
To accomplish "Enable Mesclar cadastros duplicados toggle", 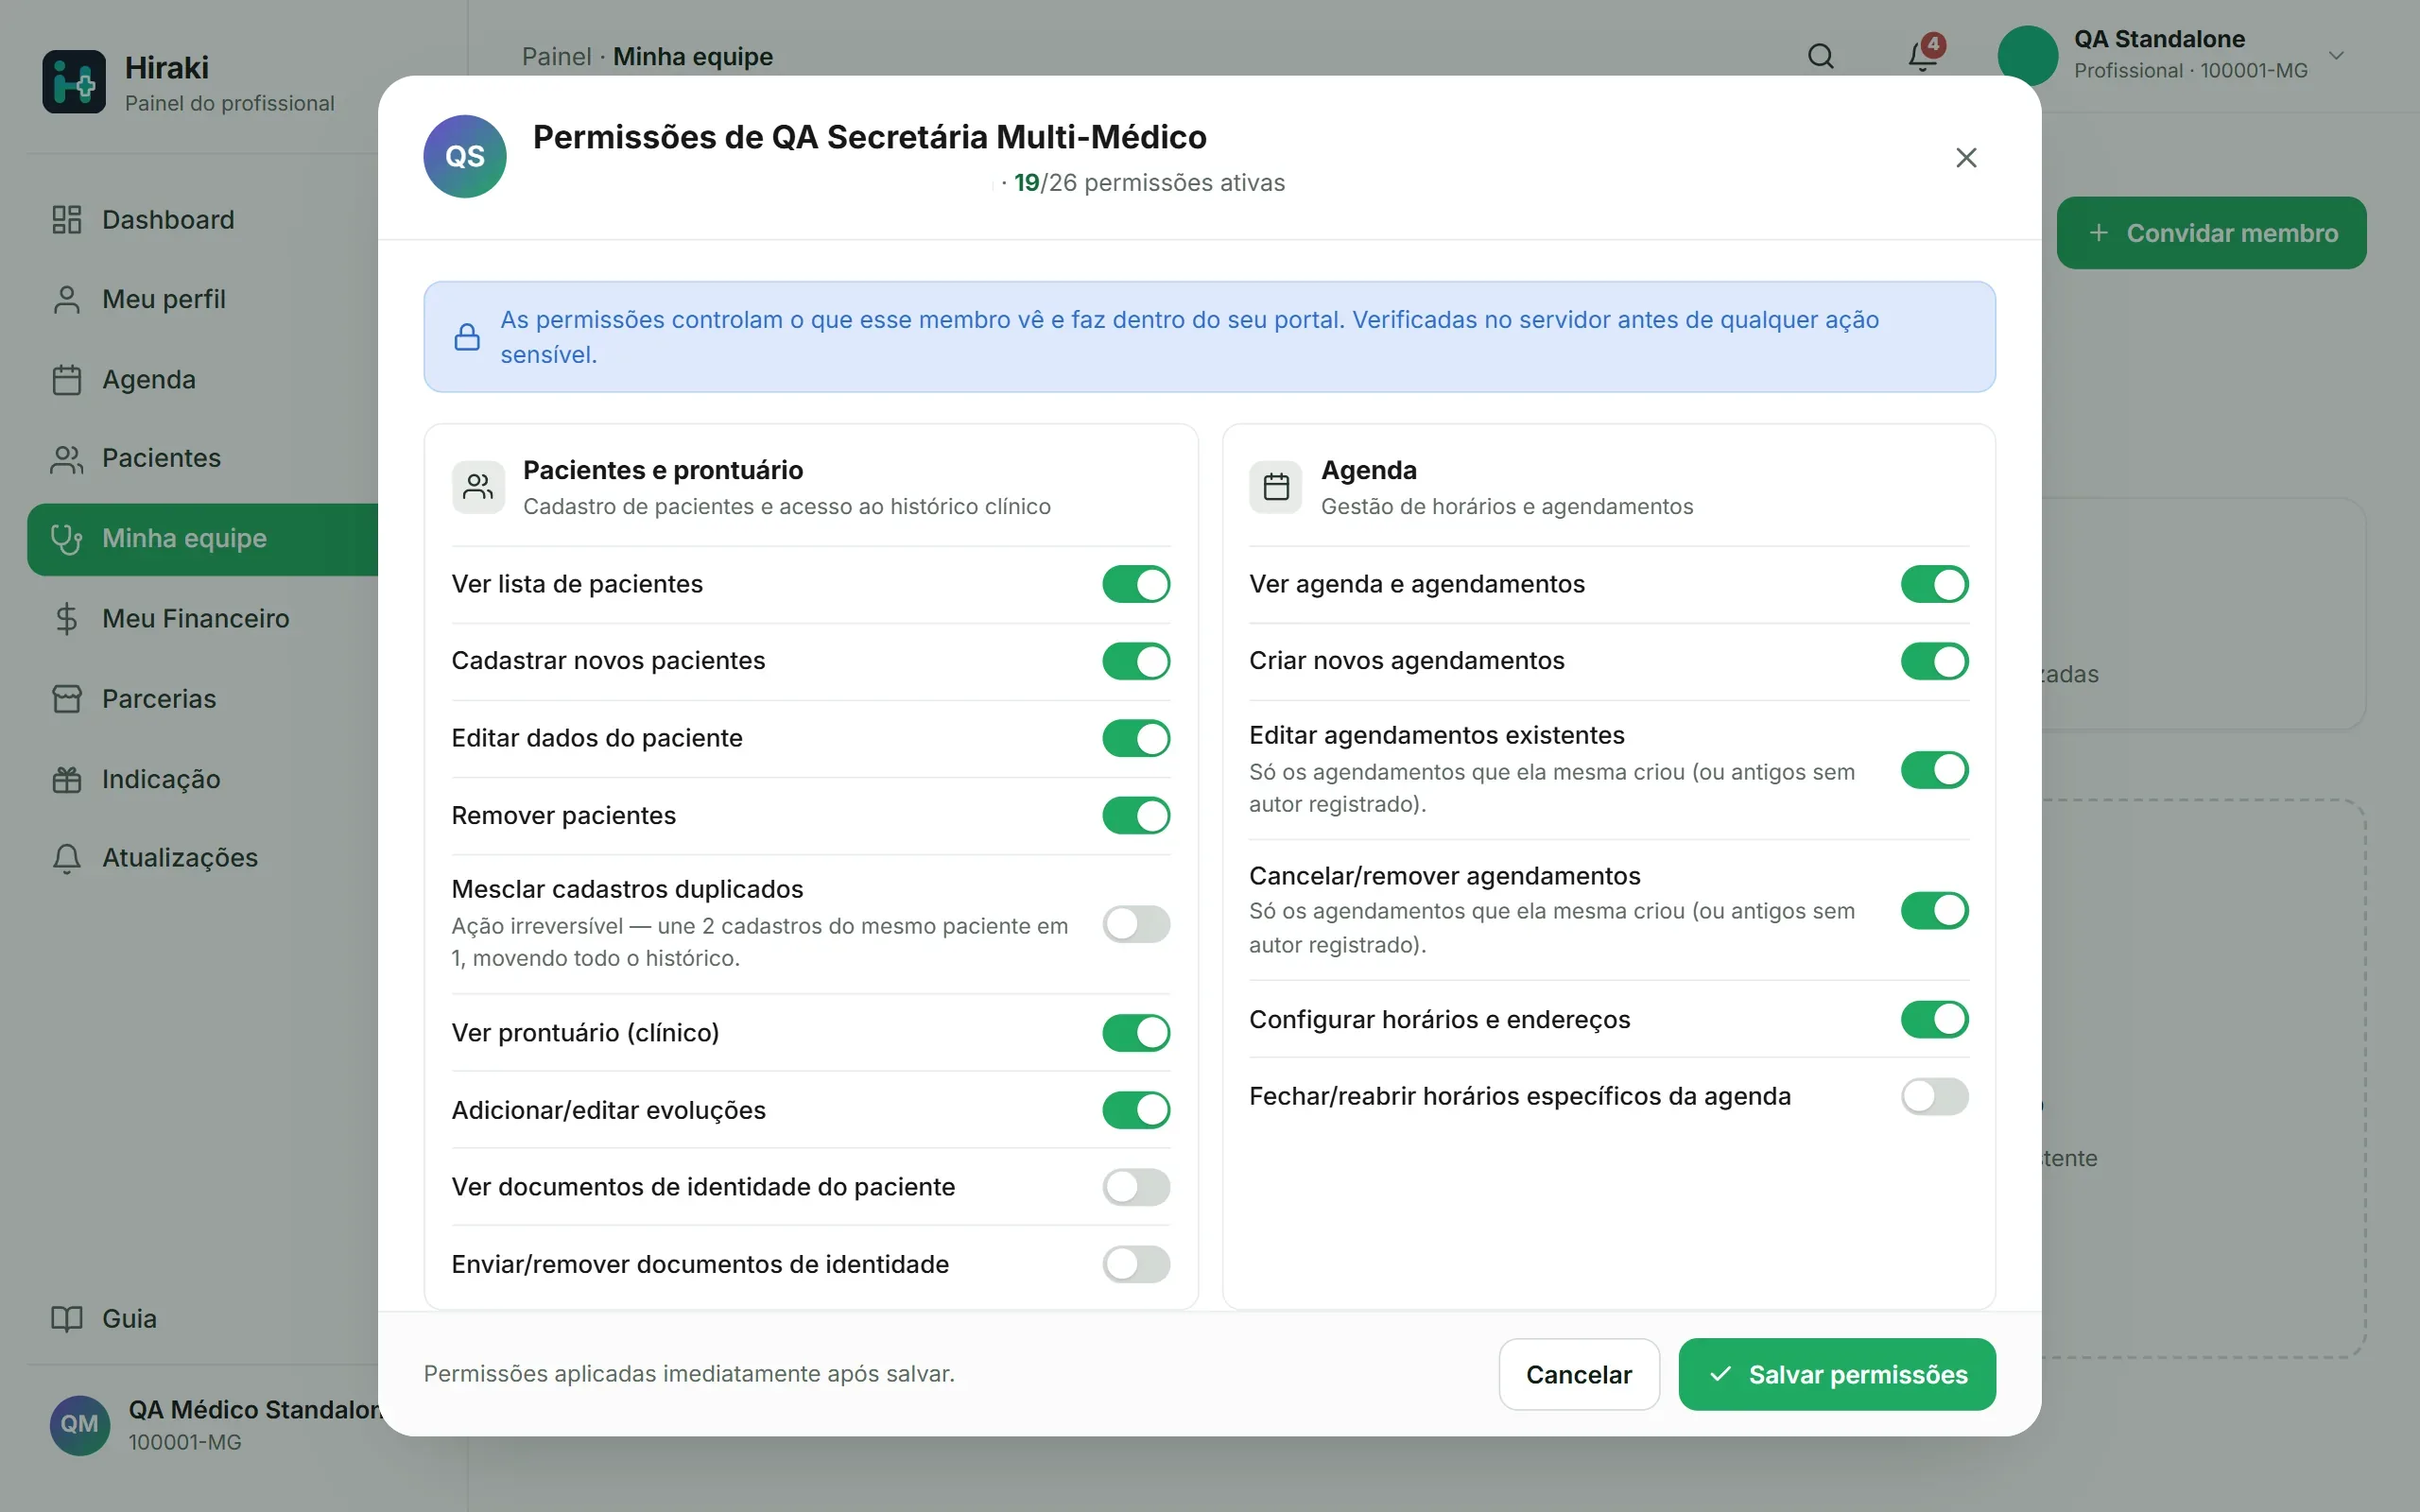I will pos(1136,924).
